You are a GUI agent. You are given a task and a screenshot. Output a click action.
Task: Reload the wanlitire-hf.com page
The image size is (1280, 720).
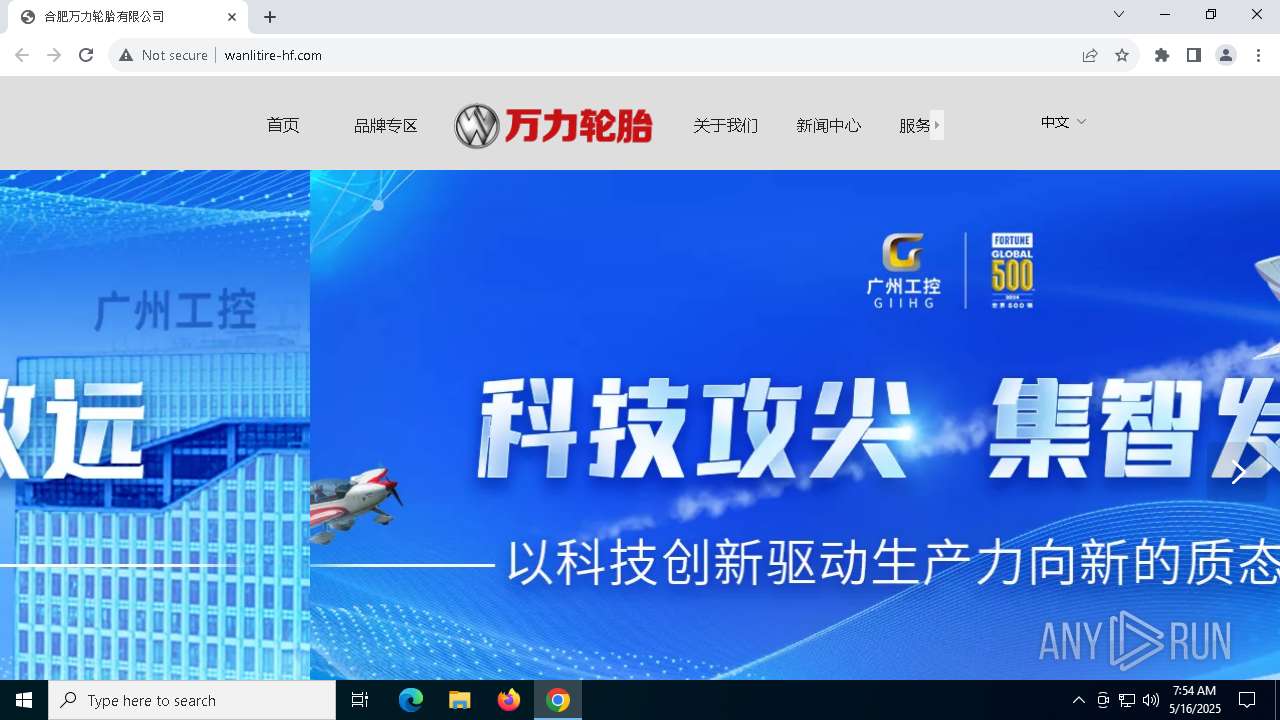pyautogui.click(x=86, y=55)
